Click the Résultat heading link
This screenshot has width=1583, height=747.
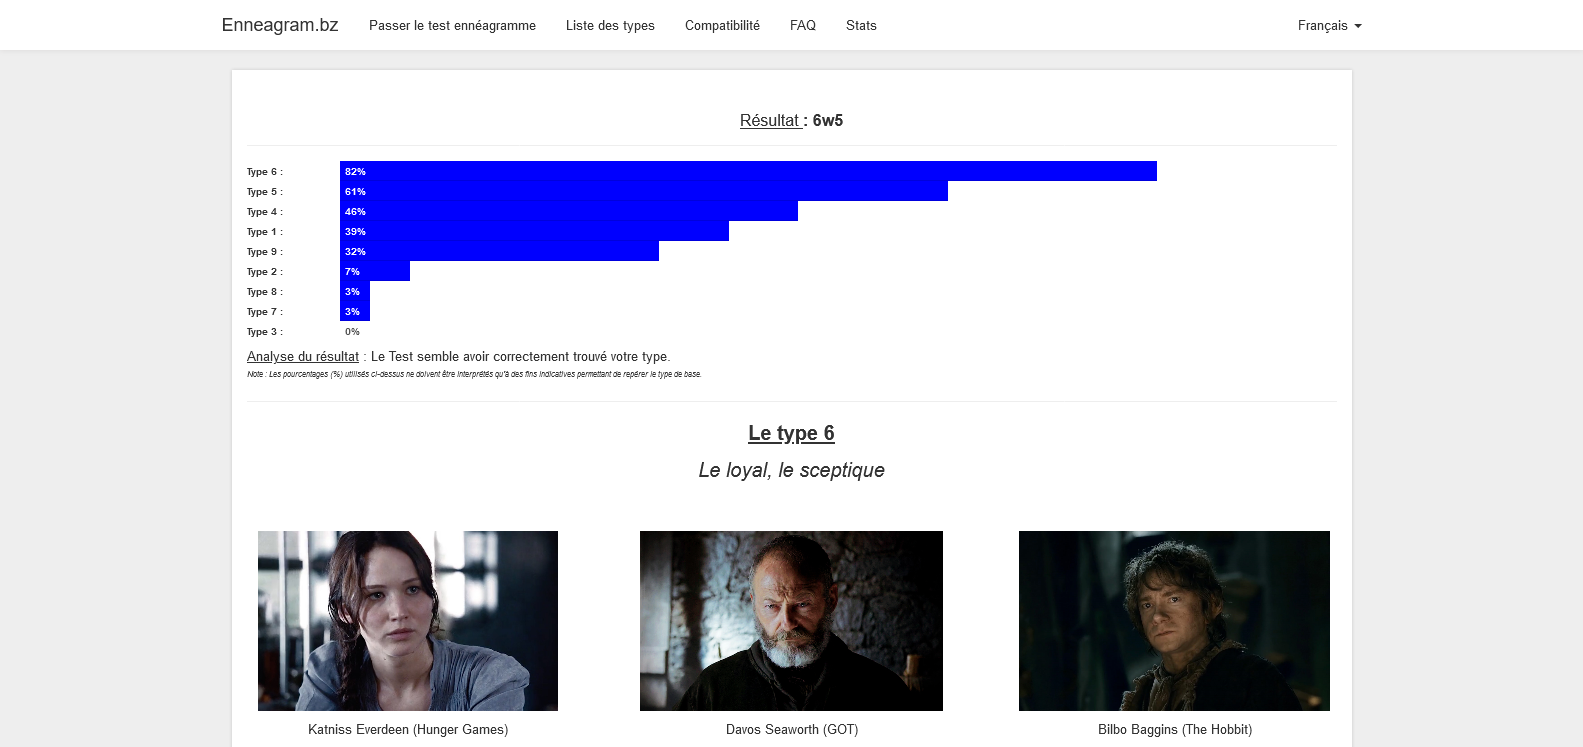point(770,121)
